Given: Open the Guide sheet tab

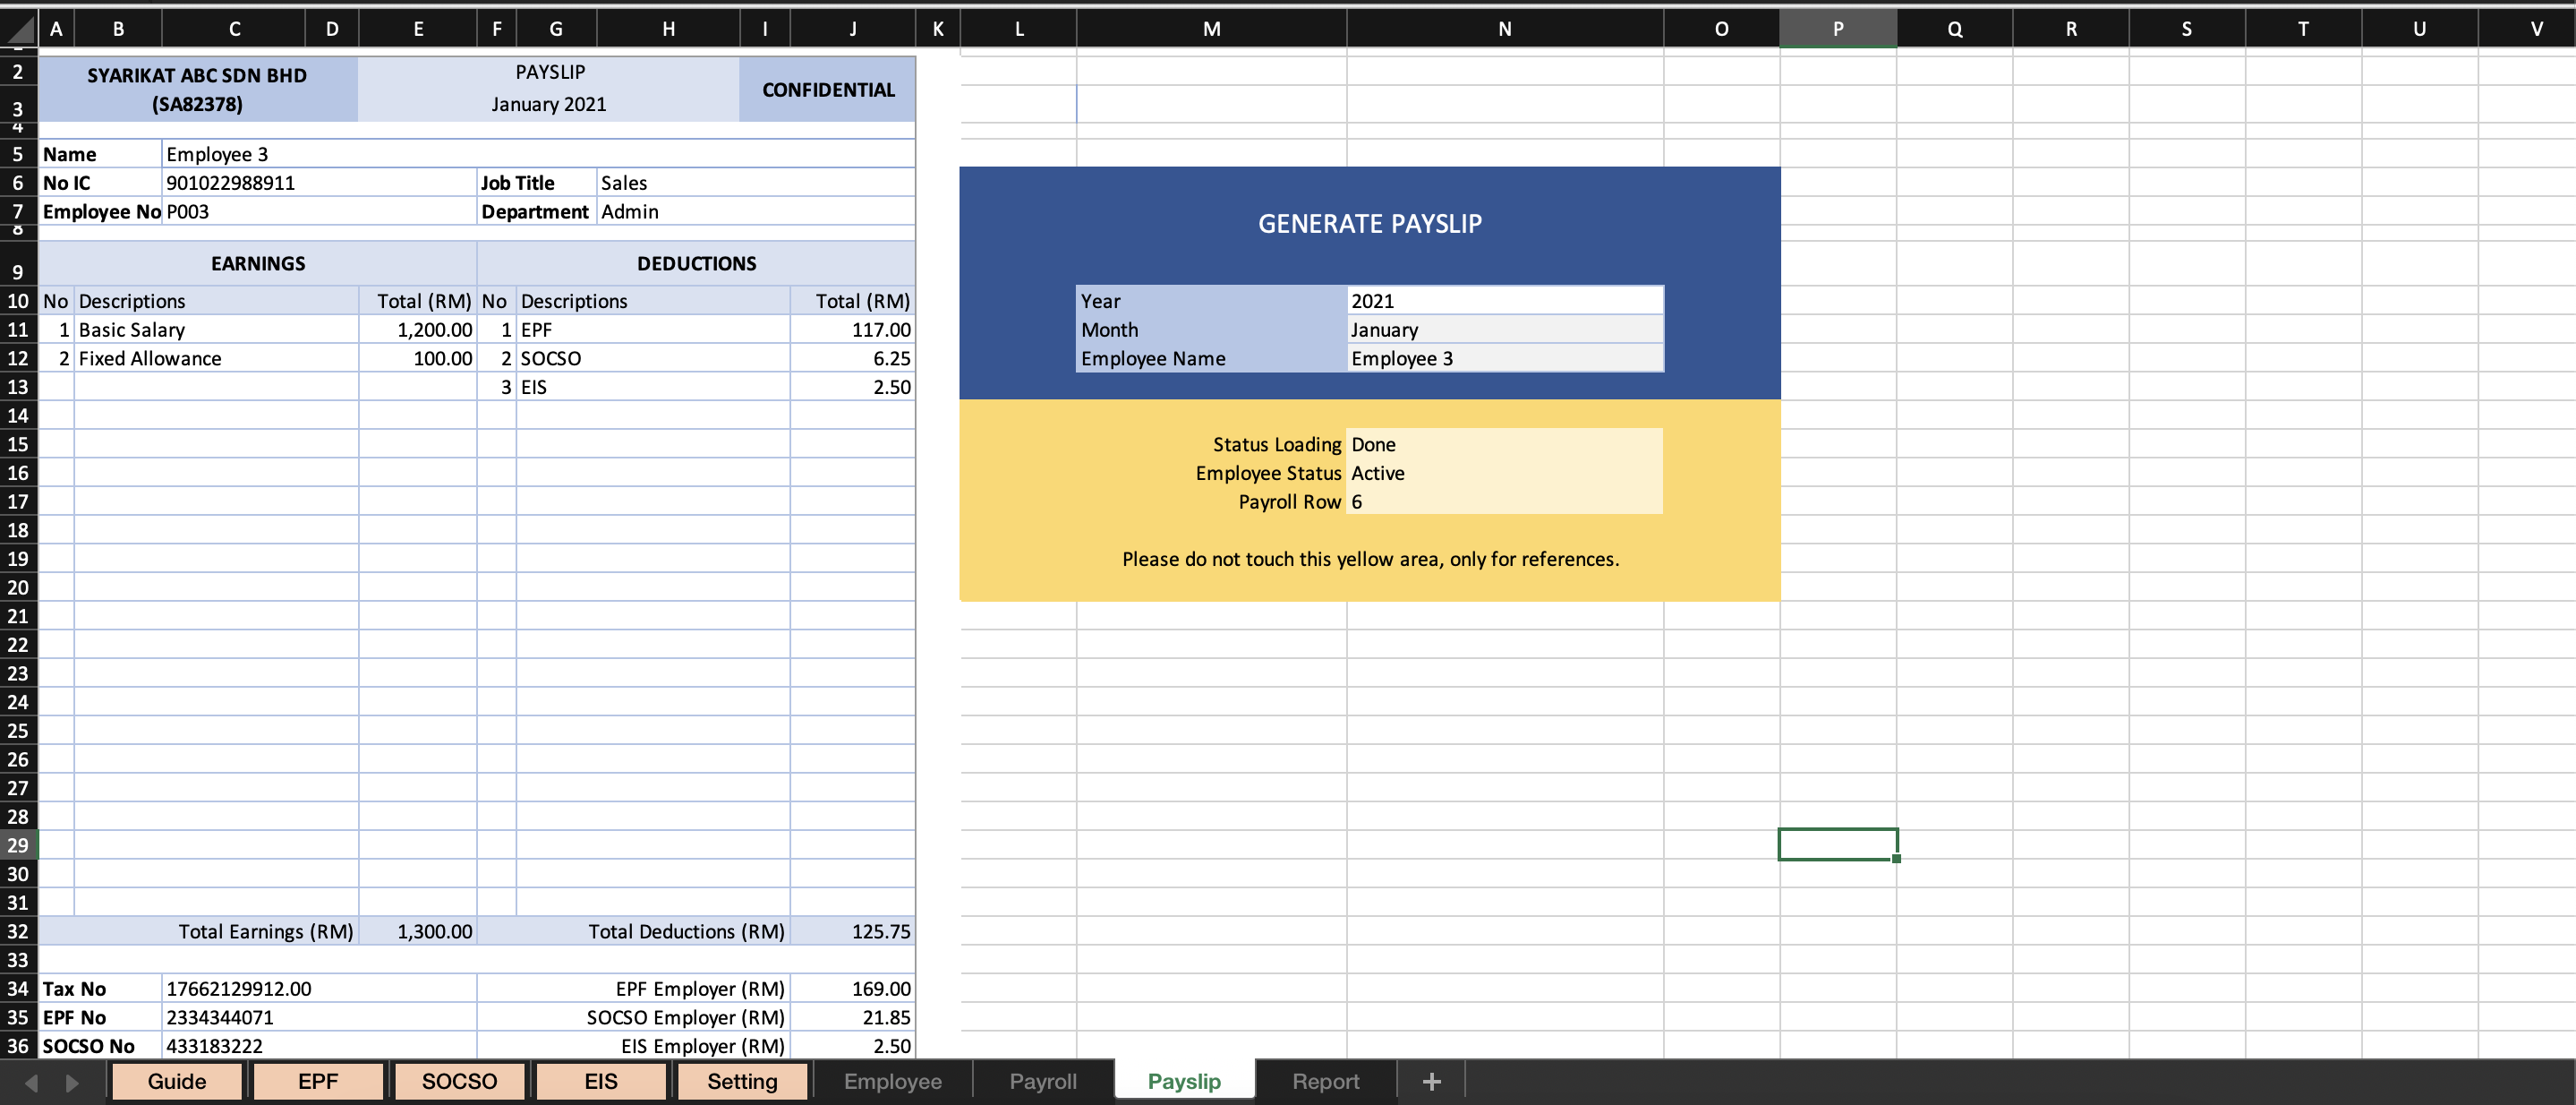Looking at the screenshot, I should click(x=176, y=1081).
